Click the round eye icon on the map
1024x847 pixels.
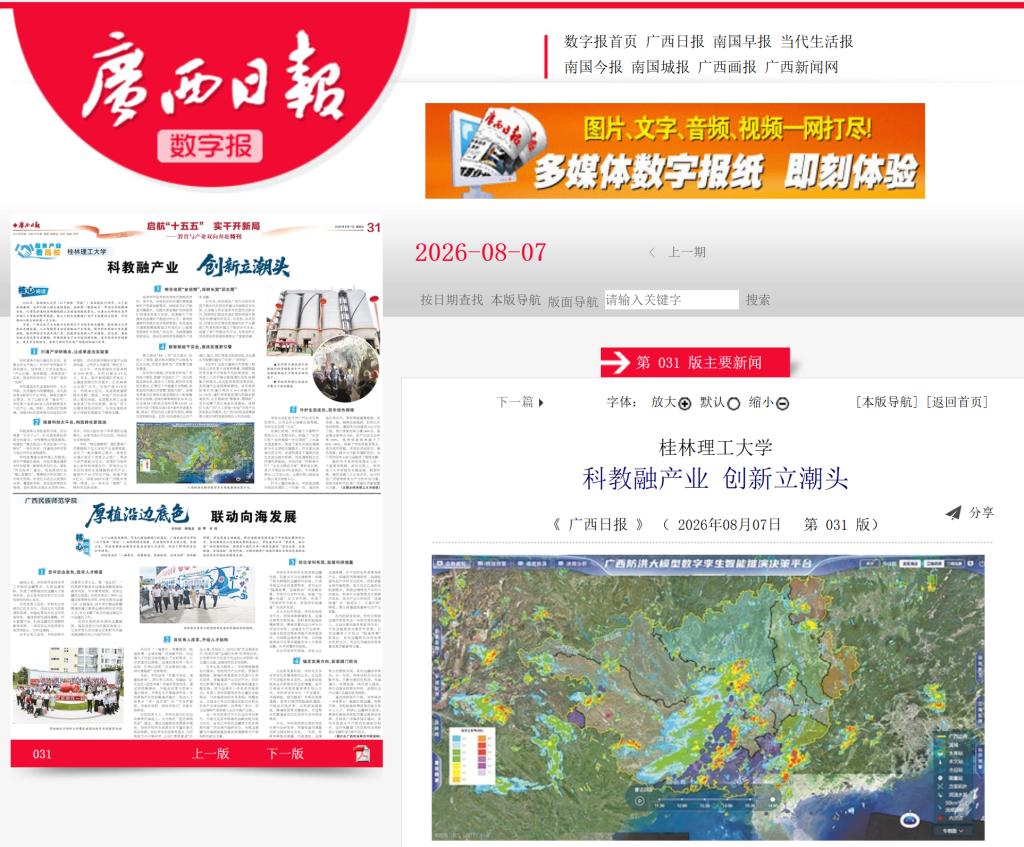pyautogui.click(x=910, y=820)
